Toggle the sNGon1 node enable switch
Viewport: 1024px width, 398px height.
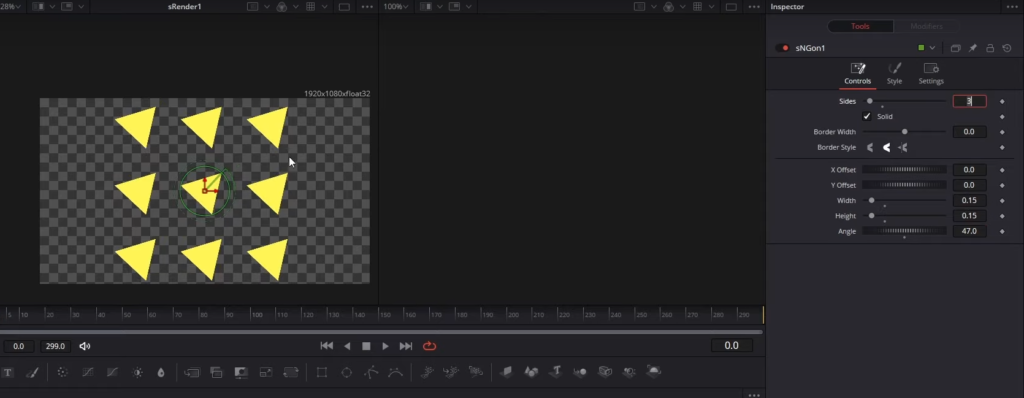[782, 48]
